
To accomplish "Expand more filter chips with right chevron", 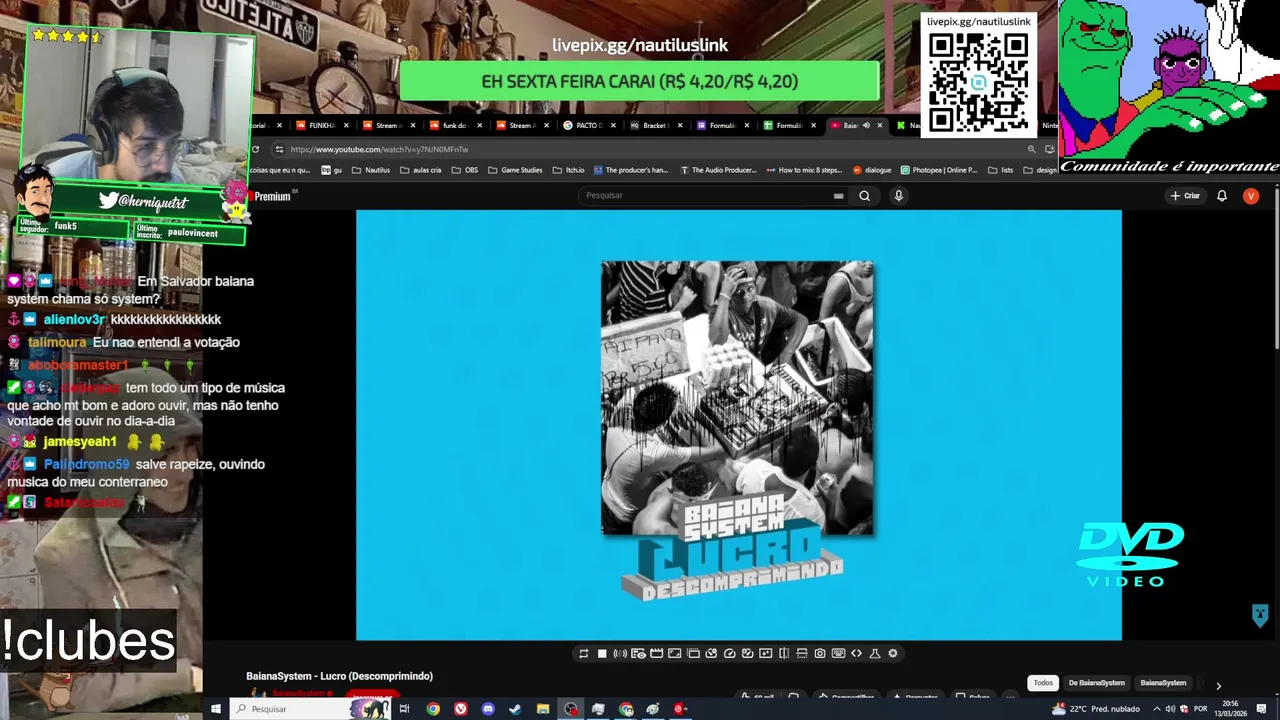I will coord(1218,685).
